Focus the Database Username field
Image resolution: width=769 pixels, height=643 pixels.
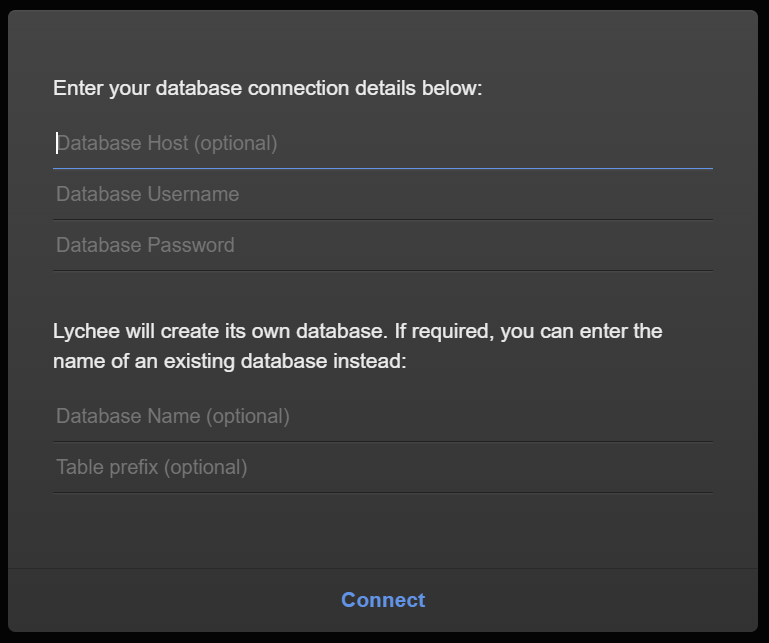tap(382, 195)
